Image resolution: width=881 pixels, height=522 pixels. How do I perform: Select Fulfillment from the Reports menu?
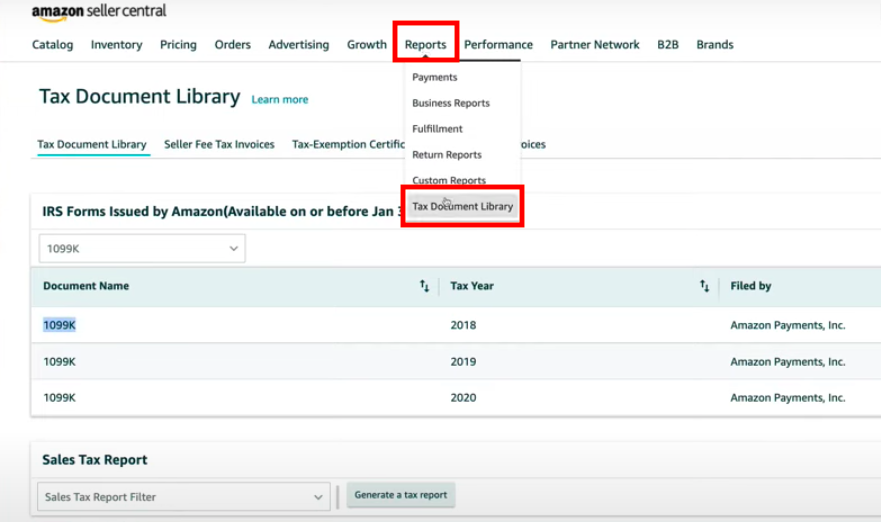click(437, 129)
